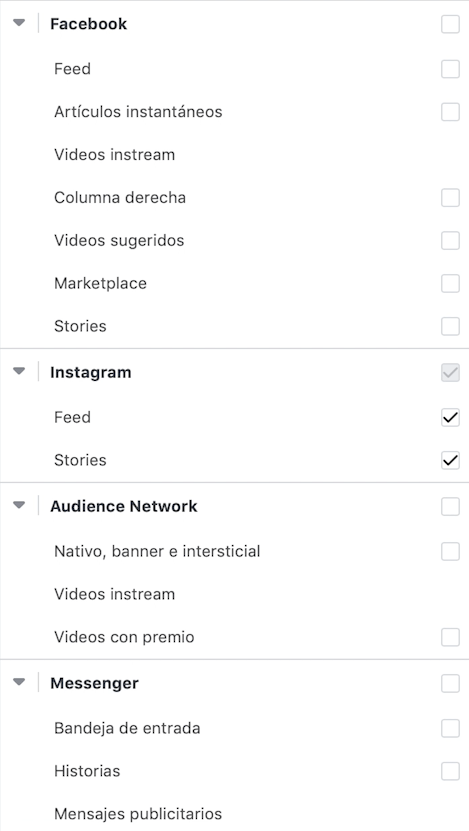This screenshot has width=469, height=831.
Task: Collapse the Instagram placements section
Action: click(x=19, y=371)
